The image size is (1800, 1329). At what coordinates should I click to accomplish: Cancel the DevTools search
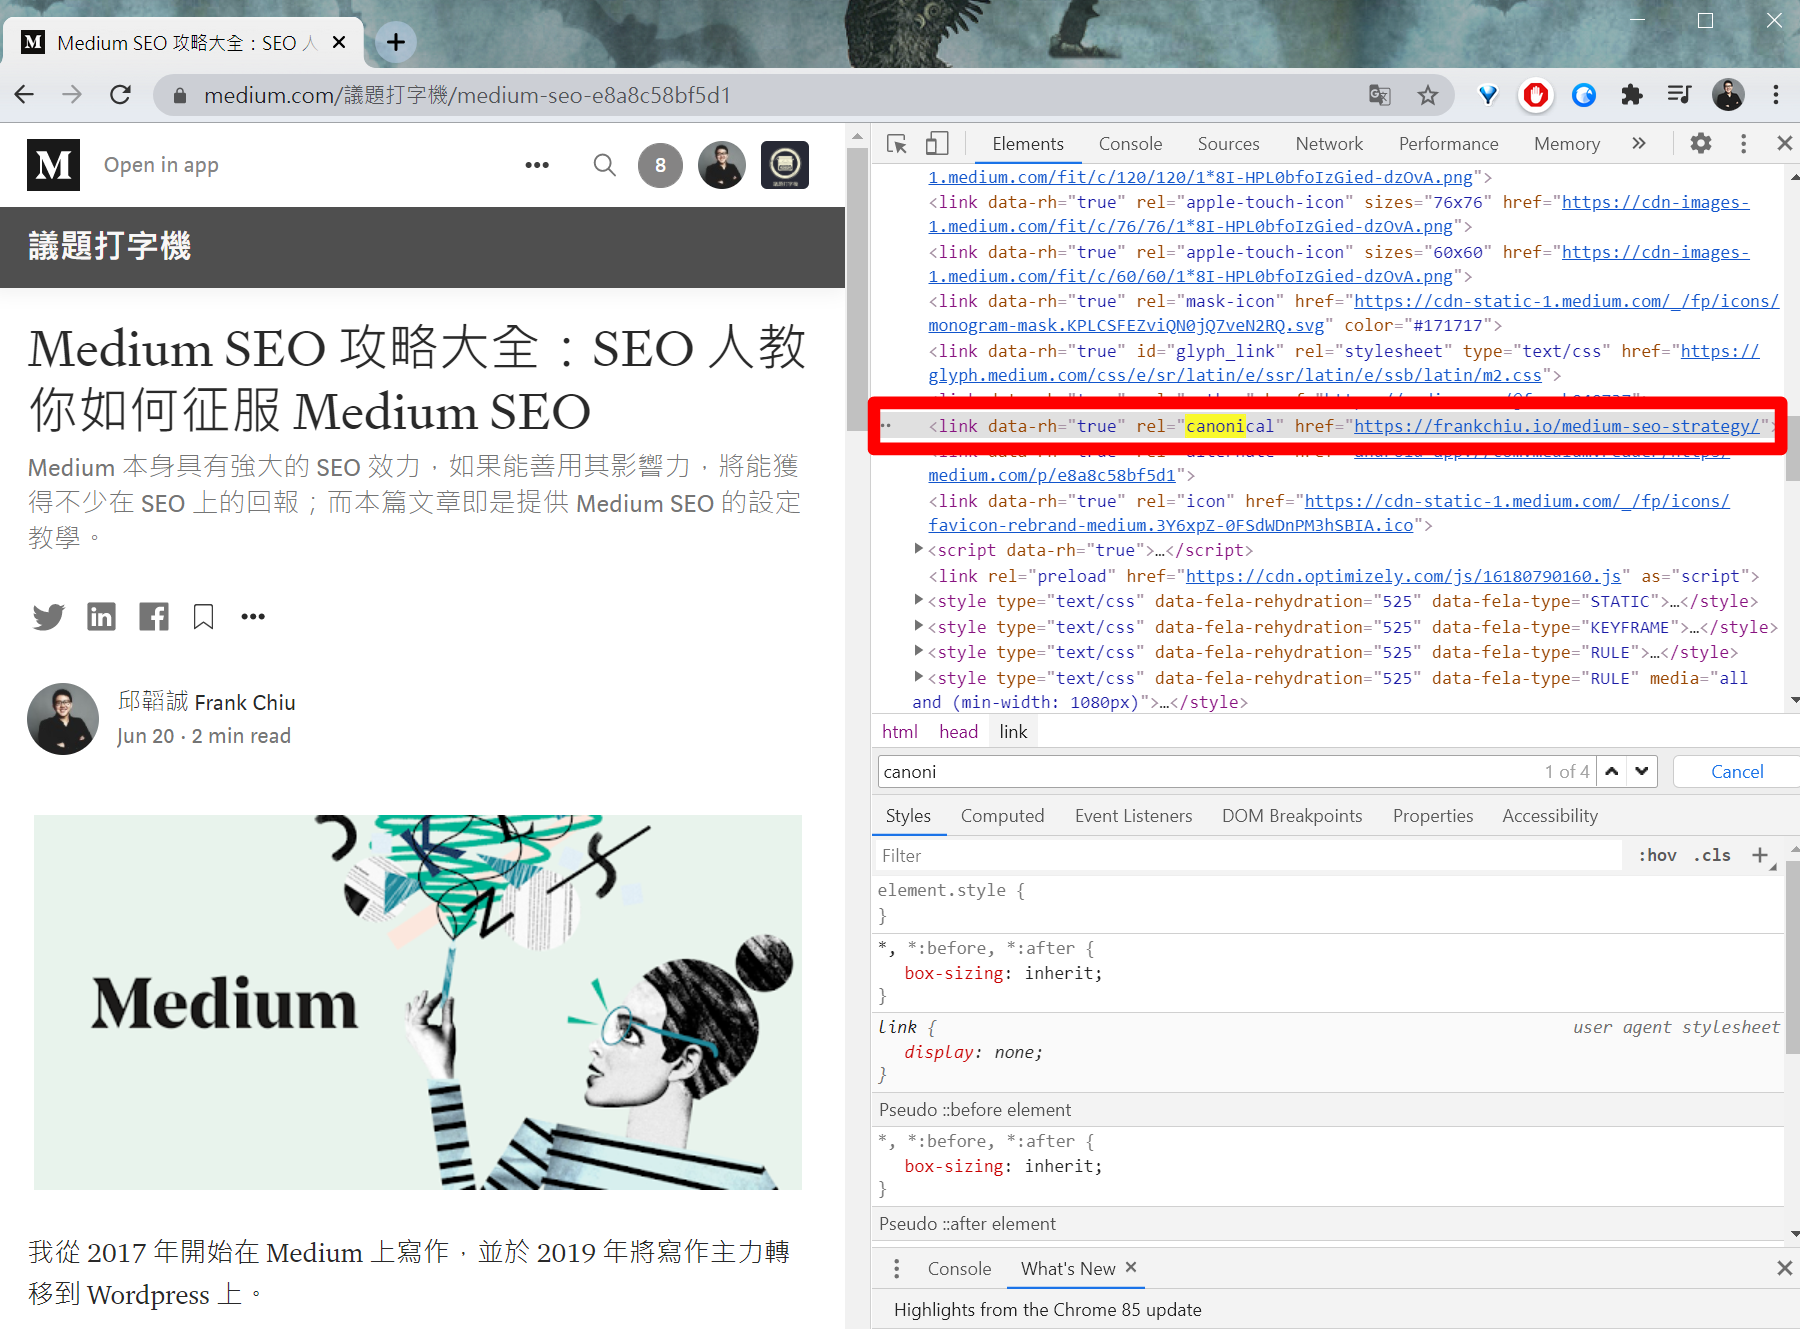tap(1736, 772)
